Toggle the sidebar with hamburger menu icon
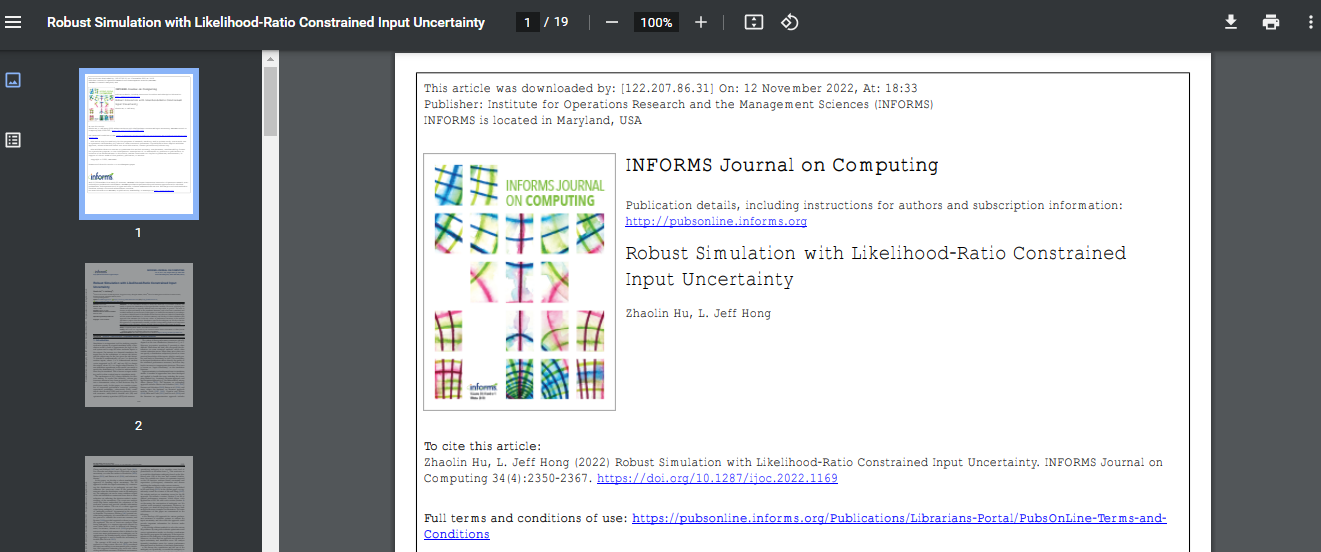 tap(13, 22)
